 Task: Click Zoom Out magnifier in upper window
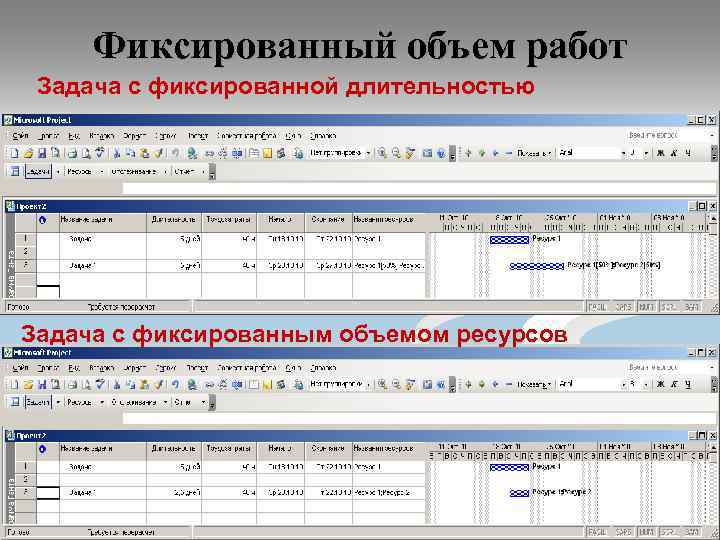tap(396, 153)
